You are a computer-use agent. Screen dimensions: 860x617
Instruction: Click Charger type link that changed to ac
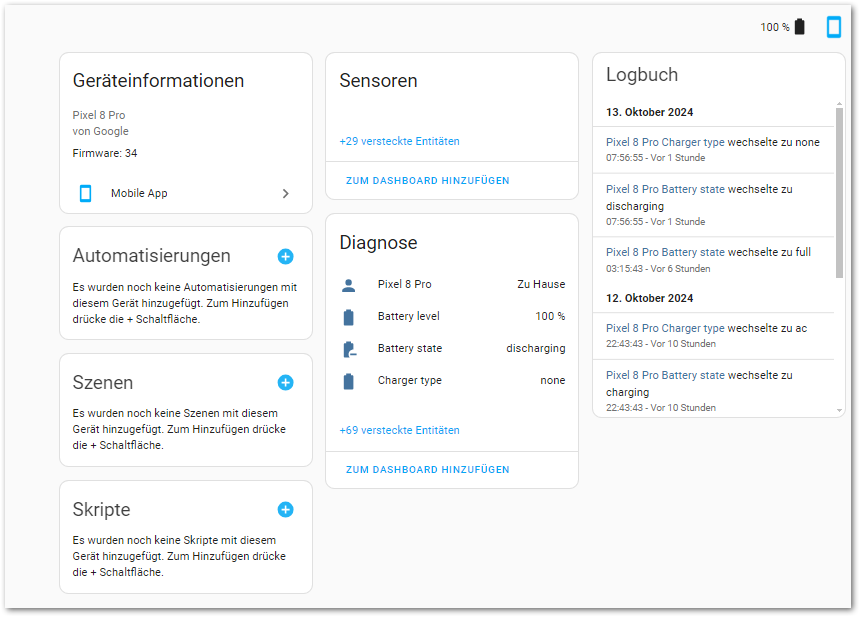click(x=665, y=328)
